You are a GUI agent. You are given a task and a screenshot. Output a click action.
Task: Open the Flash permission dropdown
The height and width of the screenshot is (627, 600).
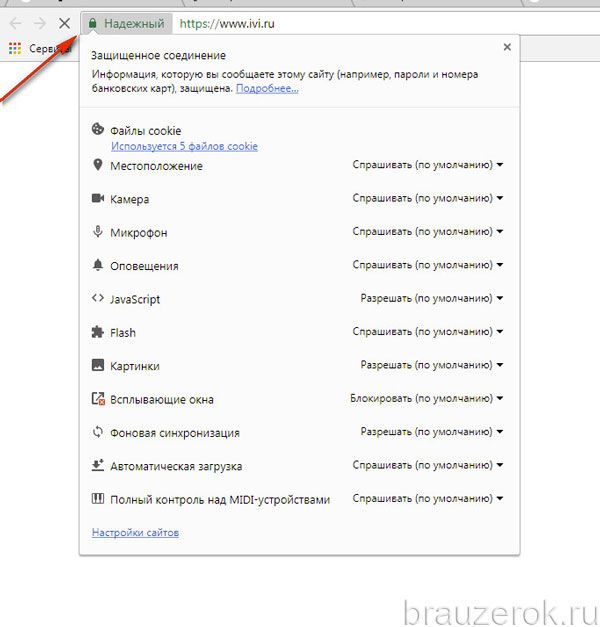click(428, 331)
